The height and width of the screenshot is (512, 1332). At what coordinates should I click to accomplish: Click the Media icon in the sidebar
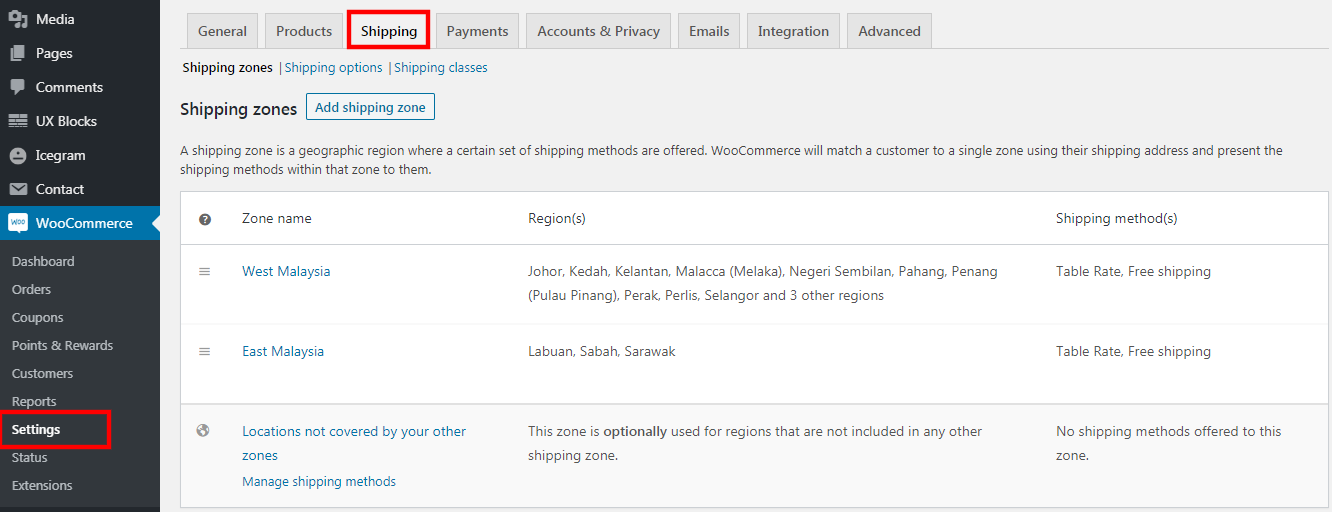(x=18, y=19)
